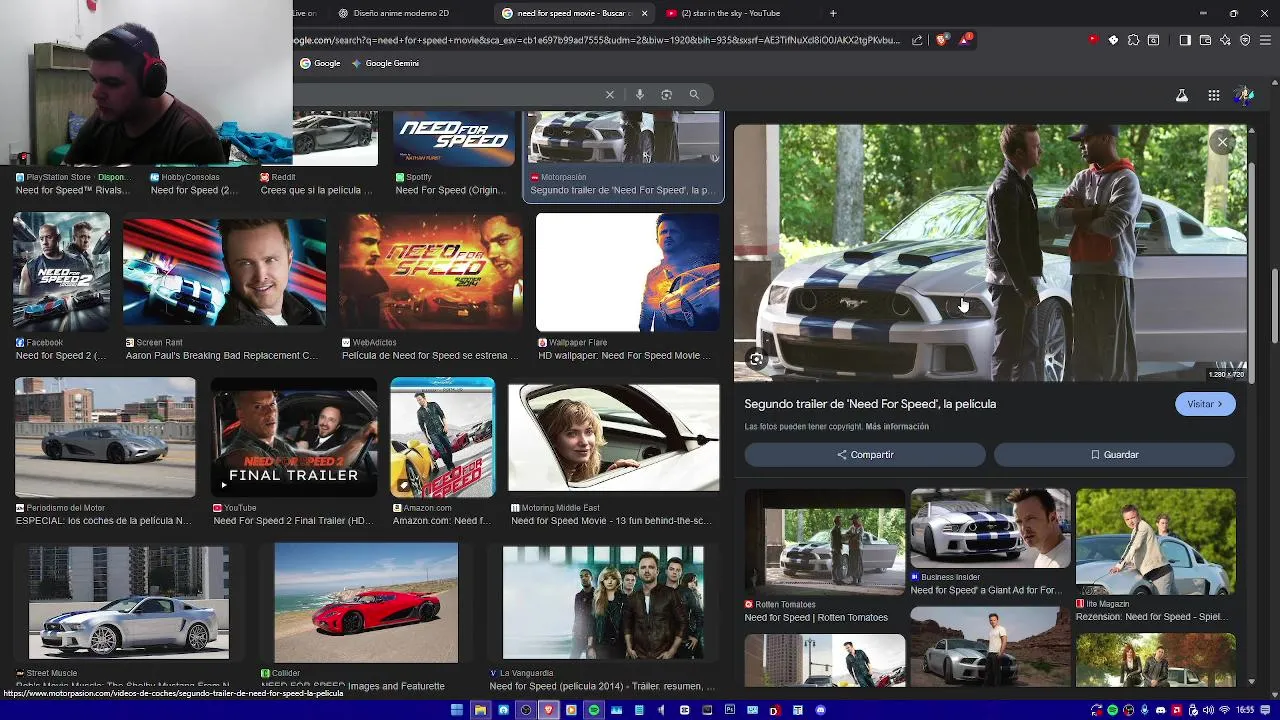Open Business Insider related image
The width and height of the screenshot is (1280, 720).
click(990, 528)
